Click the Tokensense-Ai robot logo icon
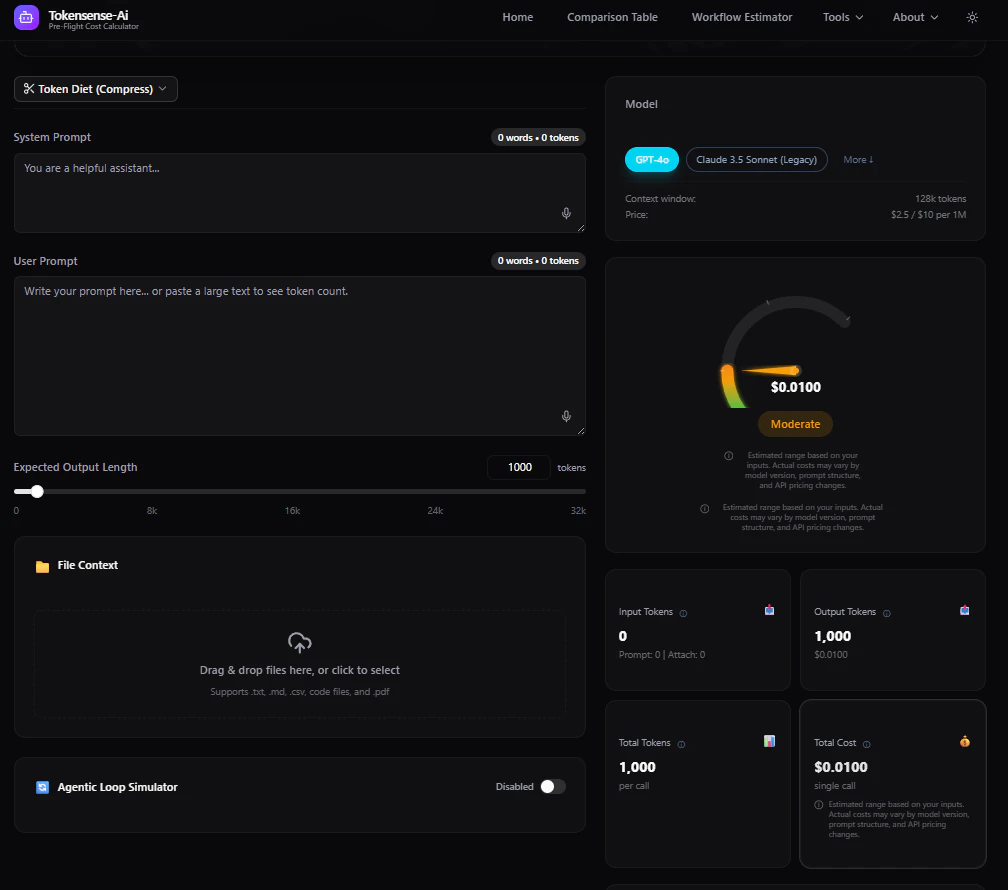Image resolution: width=1008 pixels, height=890 pixels. coord(26,17)
